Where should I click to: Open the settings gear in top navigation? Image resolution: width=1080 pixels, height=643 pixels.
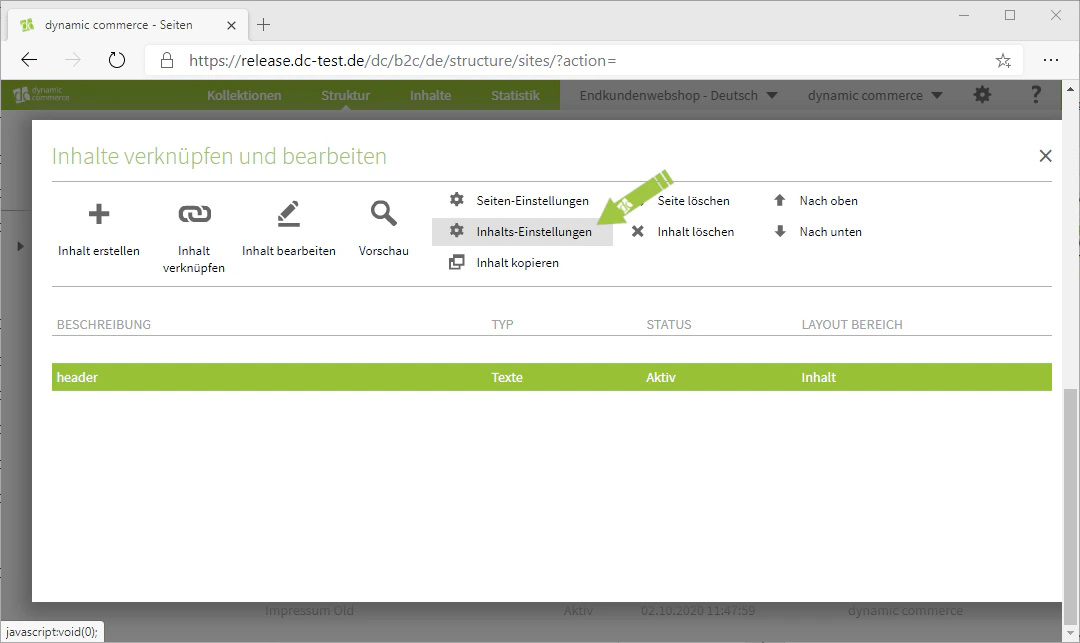[x=982, y=95]
